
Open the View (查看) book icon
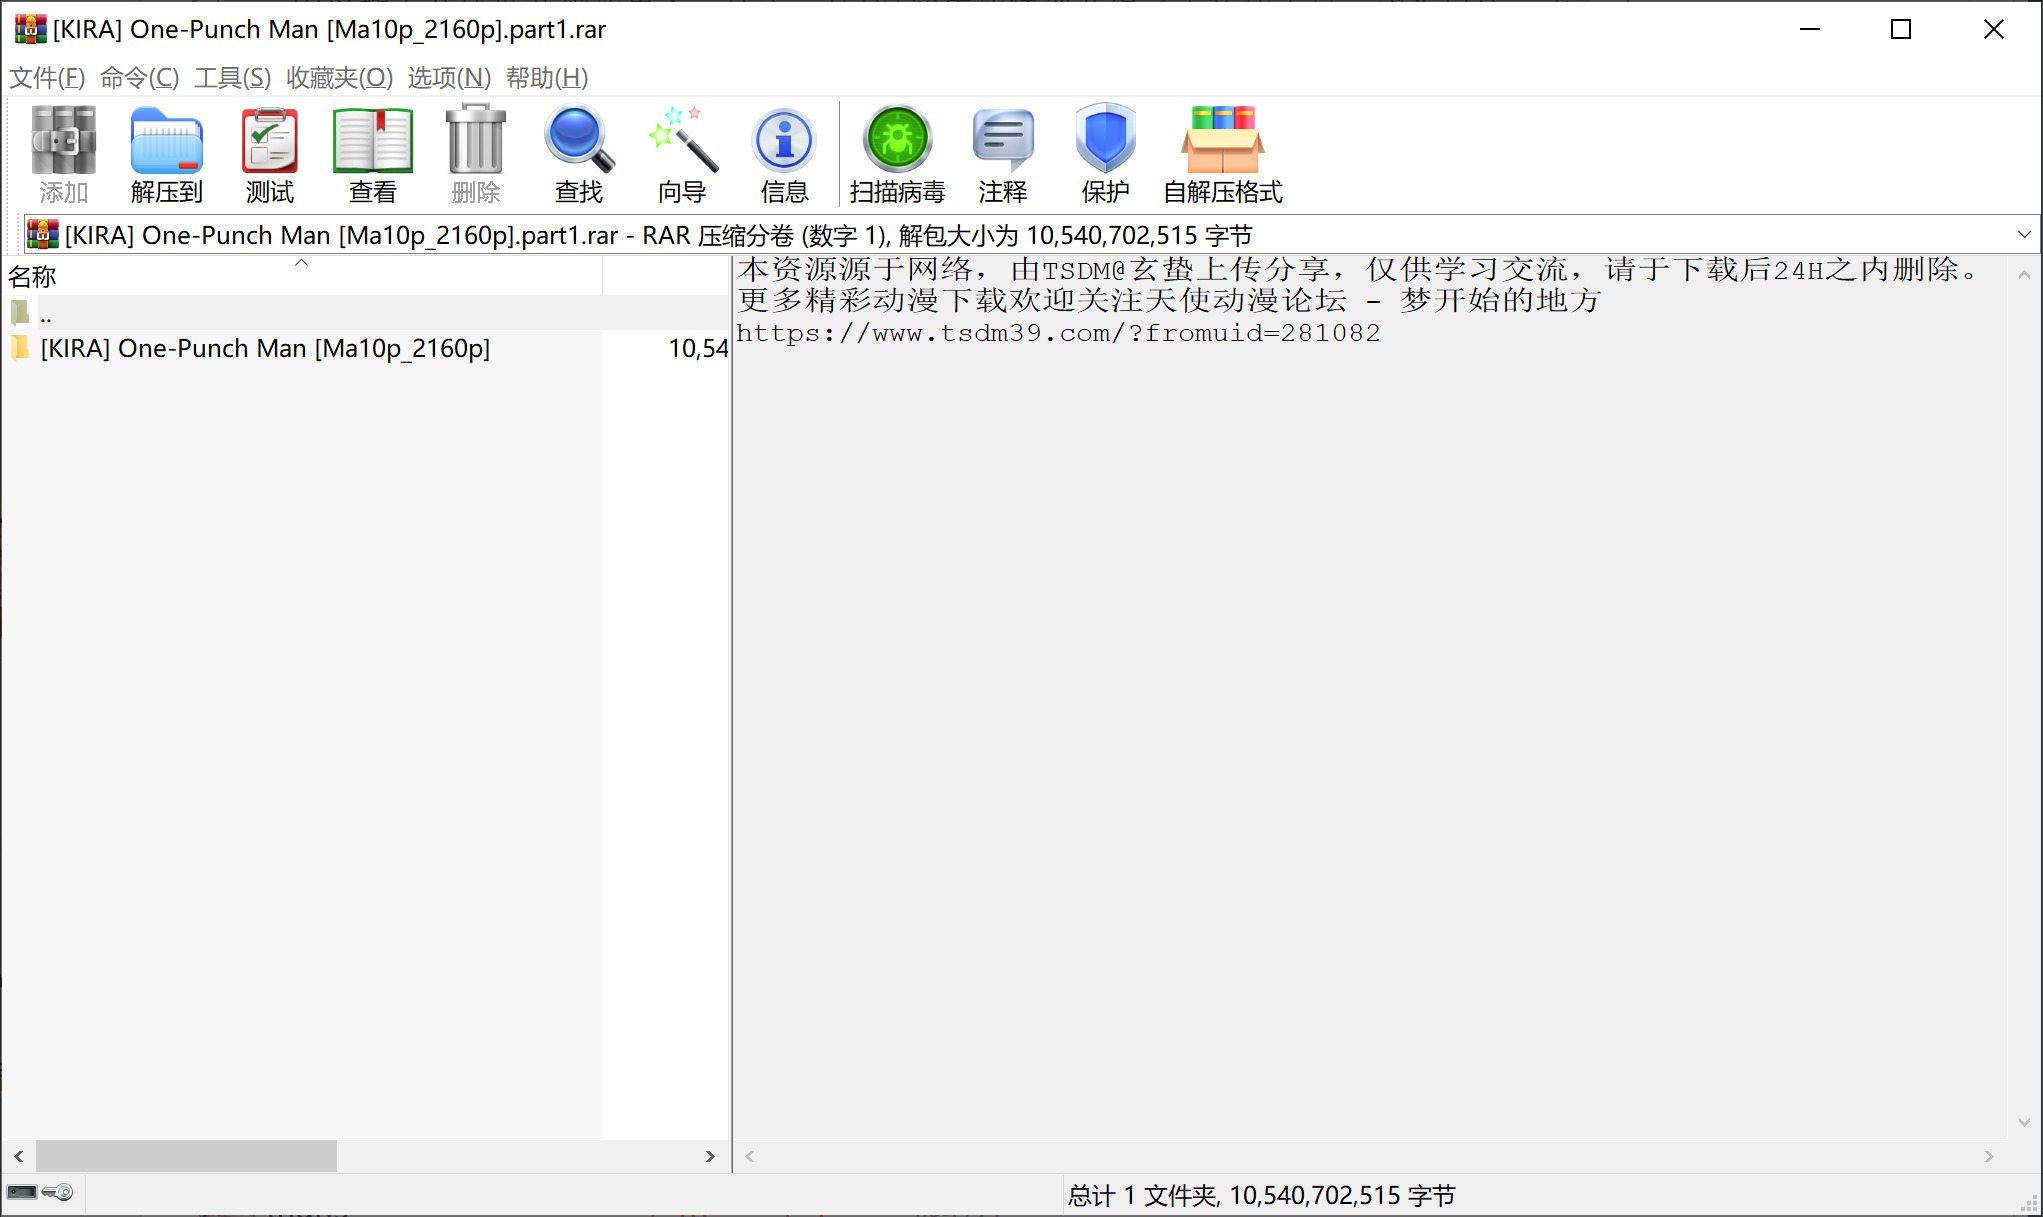pos(372,153)
